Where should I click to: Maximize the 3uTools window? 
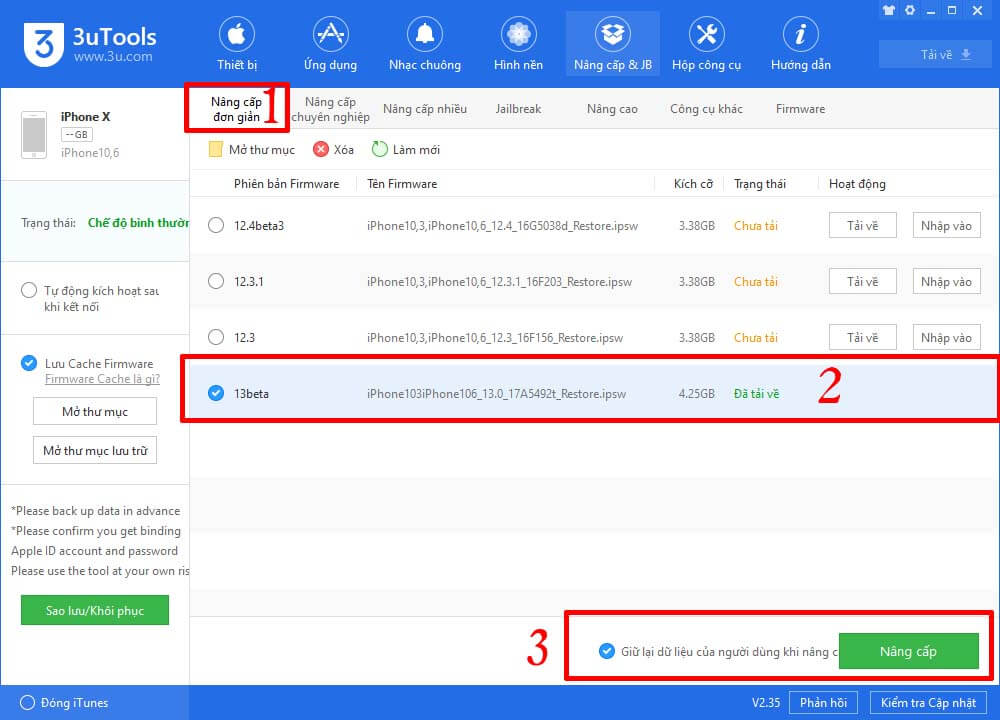(952, 10)
